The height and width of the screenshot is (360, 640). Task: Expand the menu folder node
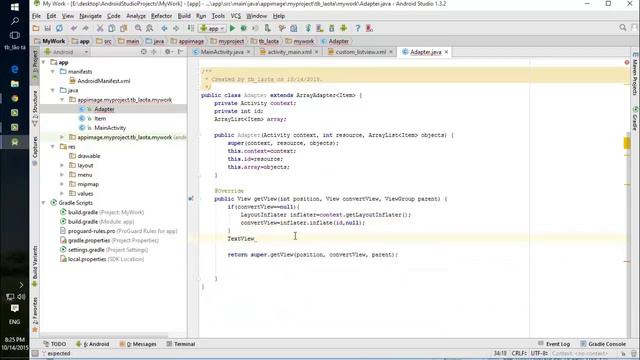coord(62,175)
